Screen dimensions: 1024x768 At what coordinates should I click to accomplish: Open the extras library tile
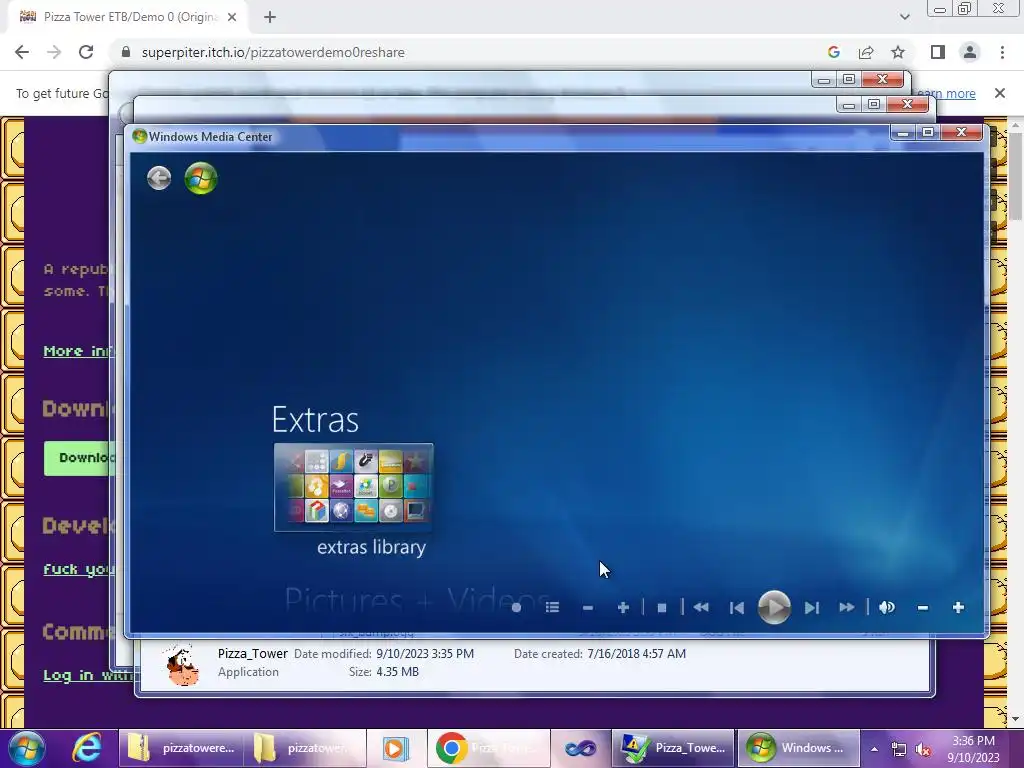(353, 487)
